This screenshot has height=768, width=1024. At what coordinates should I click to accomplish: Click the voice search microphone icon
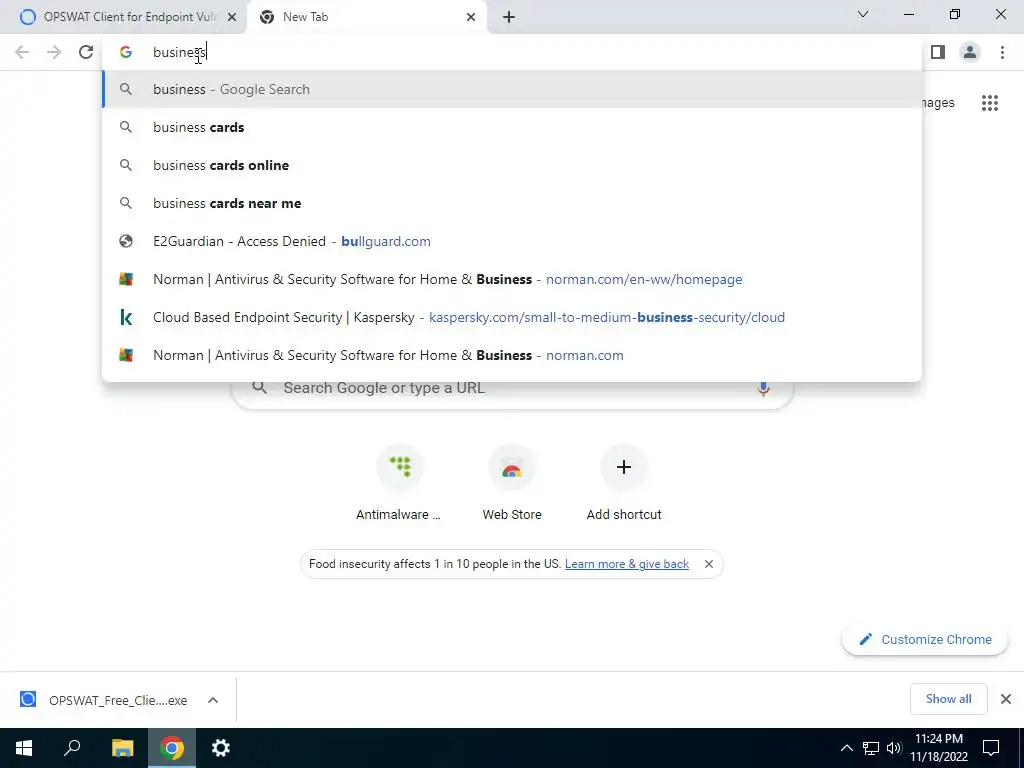tap(763, 388)
